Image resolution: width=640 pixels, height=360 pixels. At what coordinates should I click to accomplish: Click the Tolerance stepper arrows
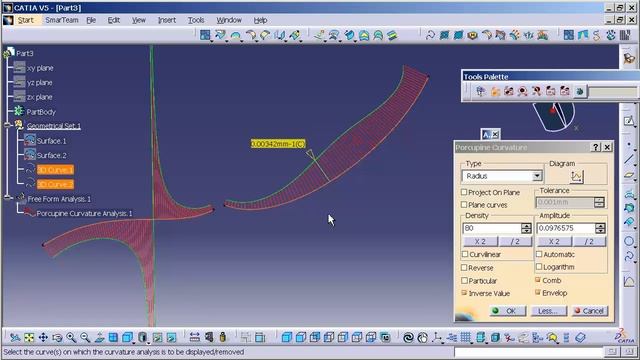(x=599, y=202)
